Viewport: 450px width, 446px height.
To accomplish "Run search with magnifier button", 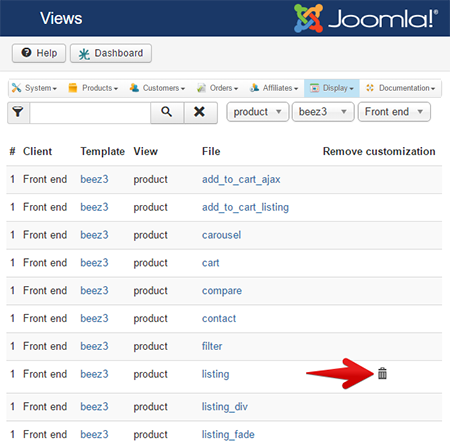I will pyautogui.click(x=167, y=112).
